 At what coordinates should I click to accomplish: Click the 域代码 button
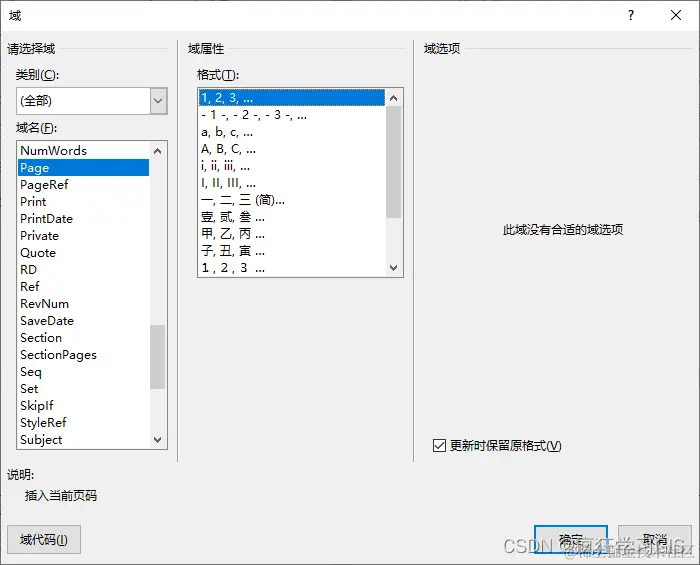point(44,540)
